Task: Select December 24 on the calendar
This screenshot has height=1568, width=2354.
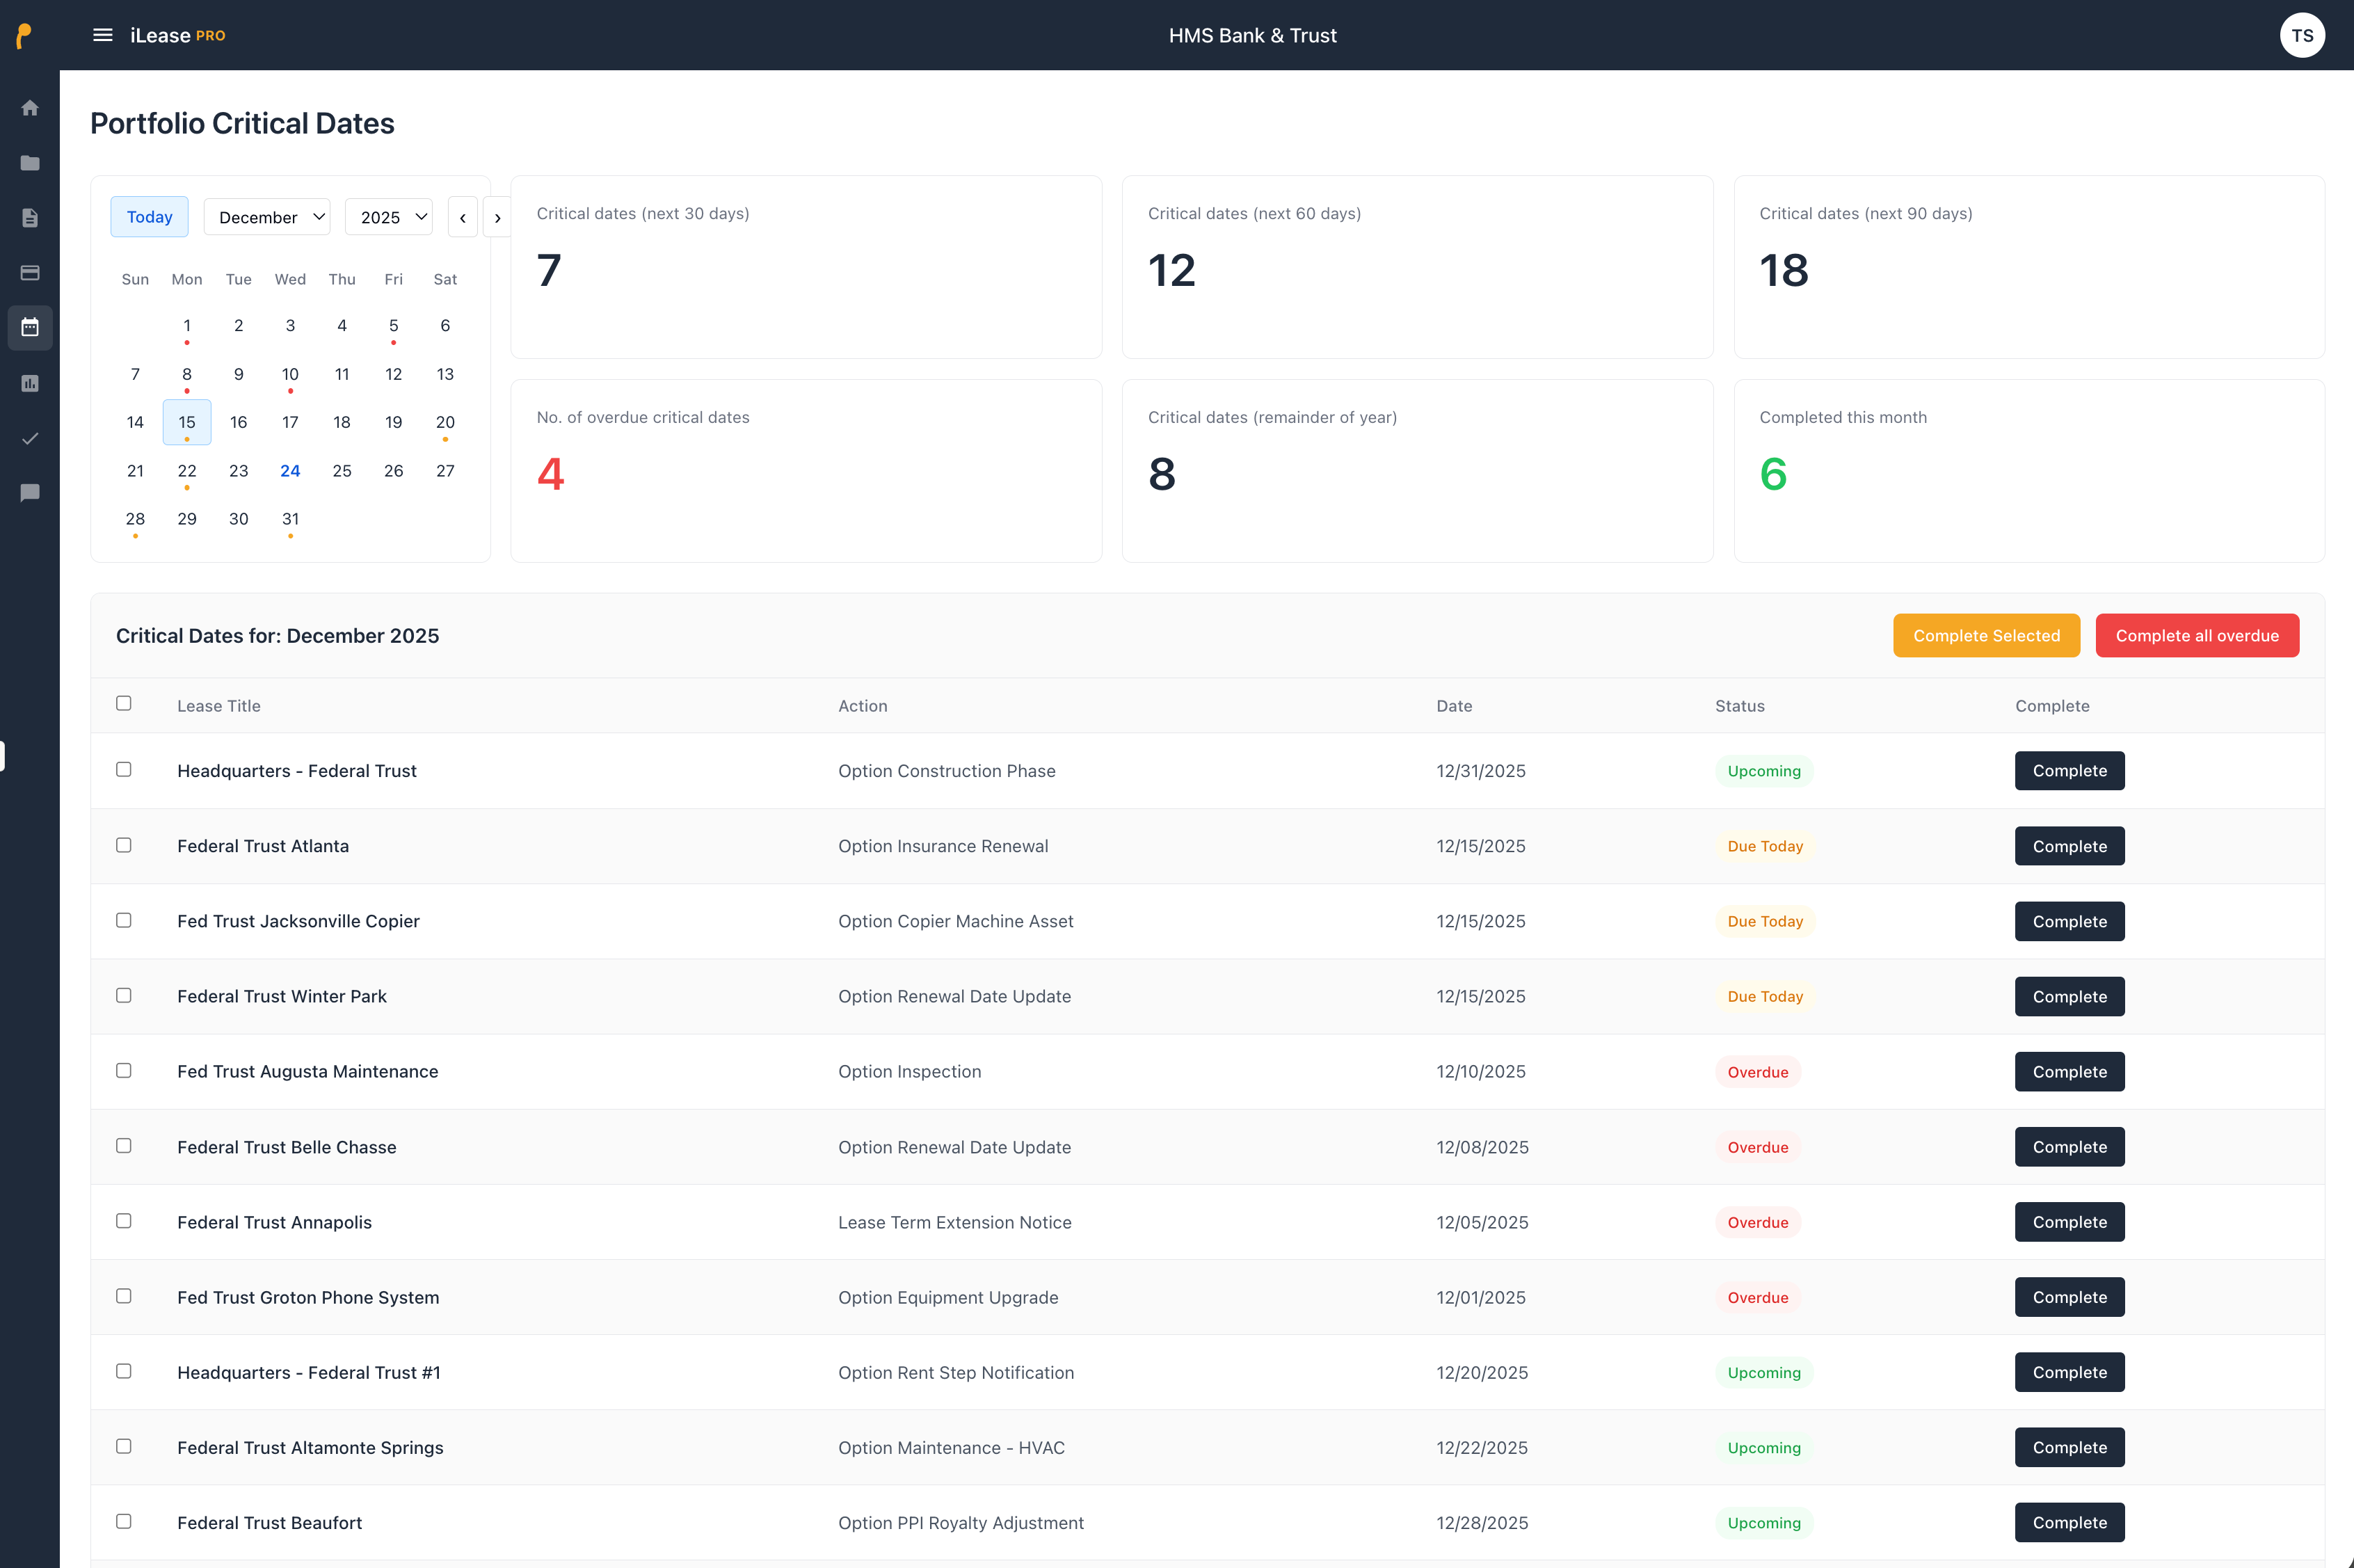Action: [290, 470]
